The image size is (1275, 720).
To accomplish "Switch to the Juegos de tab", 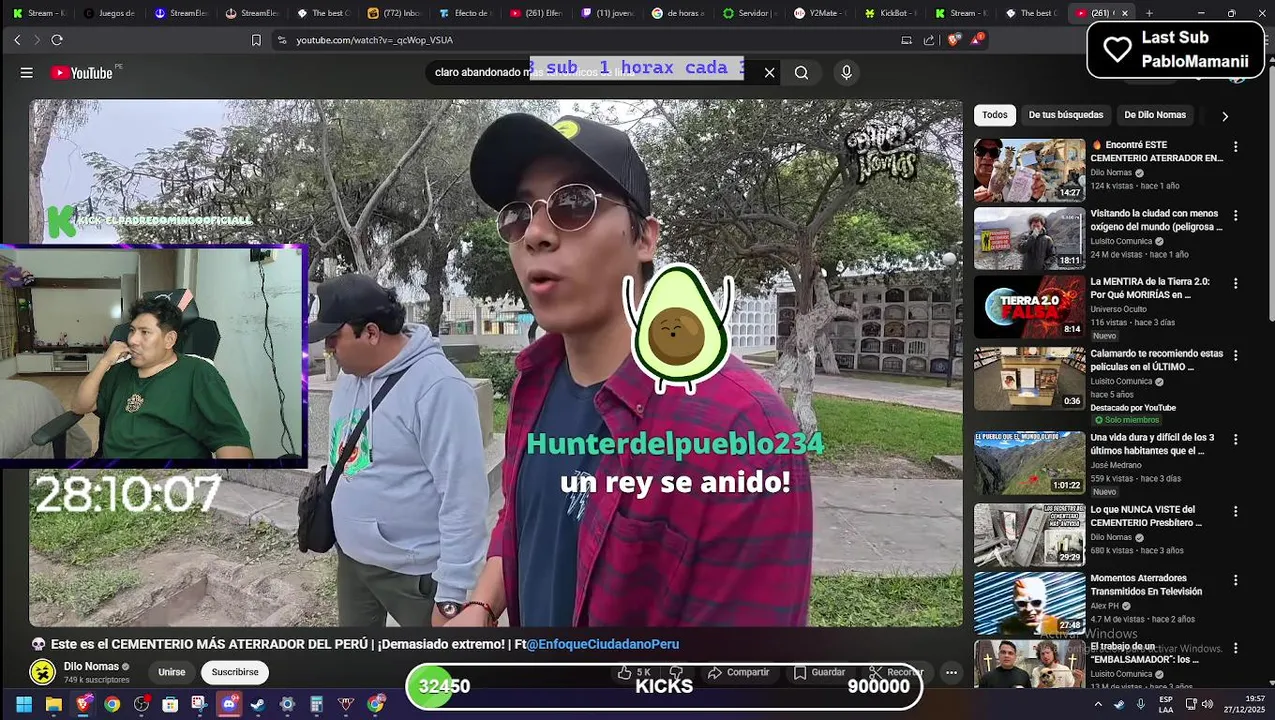I will 109,13.
